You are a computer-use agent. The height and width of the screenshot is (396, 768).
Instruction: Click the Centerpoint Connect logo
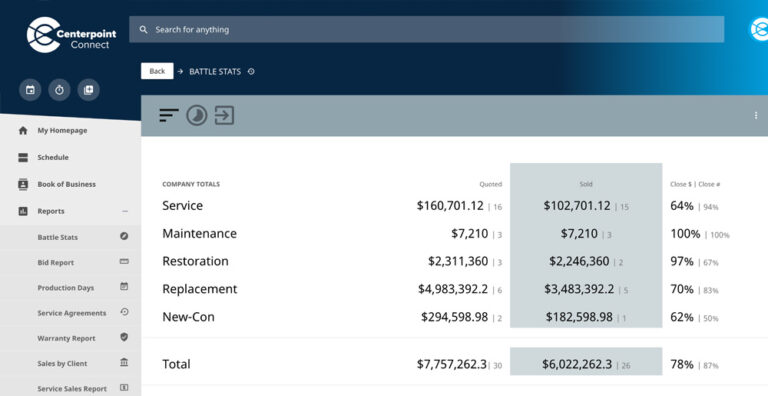[72, 35]
